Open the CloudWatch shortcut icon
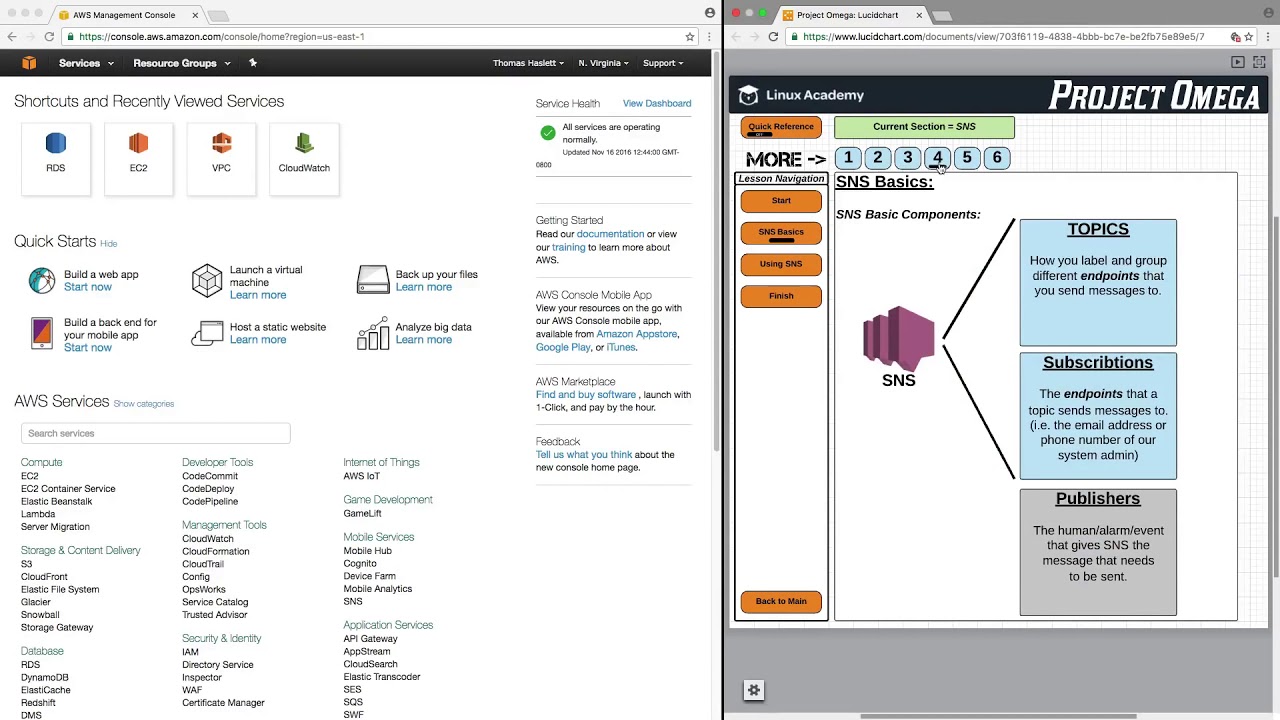This screenshot has width=1280, height=720. pos(304,144)
